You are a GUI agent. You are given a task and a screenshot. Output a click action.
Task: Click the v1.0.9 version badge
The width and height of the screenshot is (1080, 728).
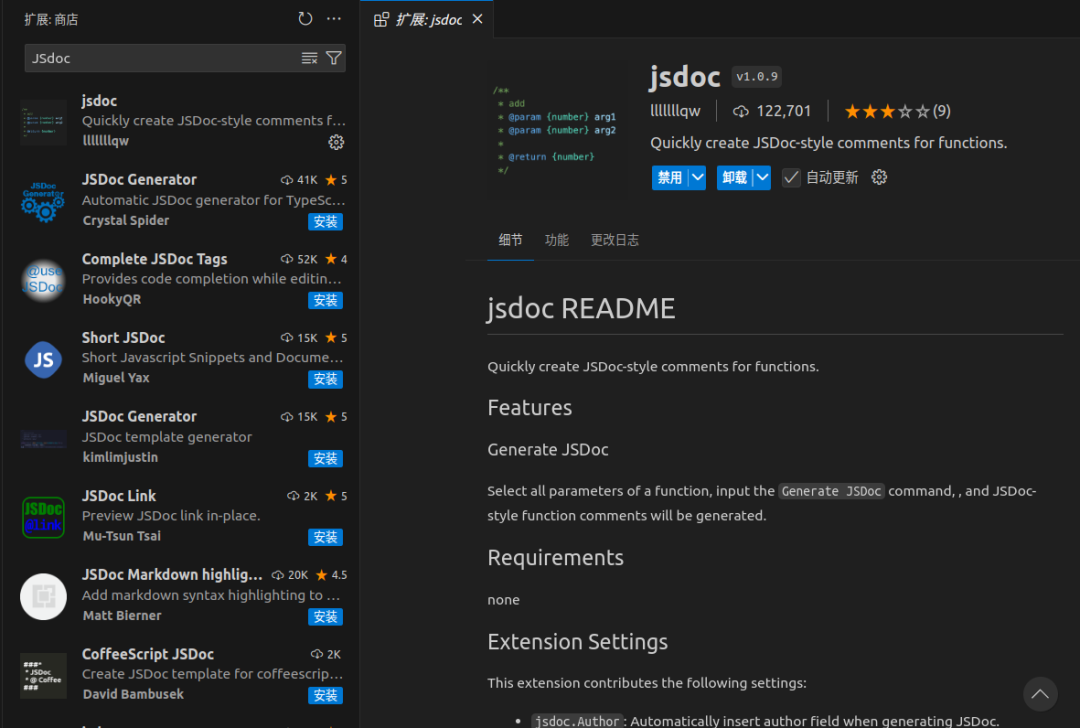point(756,76)
